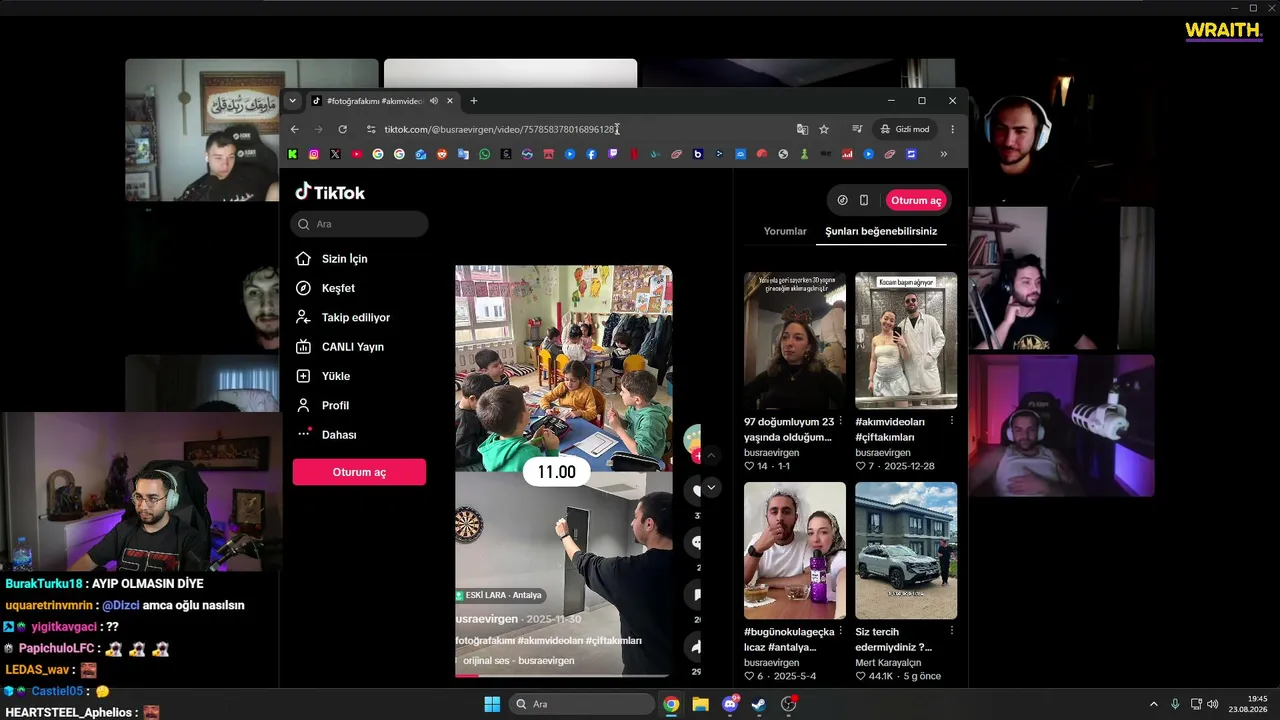
Task: Open Chrome's three-dot menu
Action: pyautogui.click(x=952, y=129)
